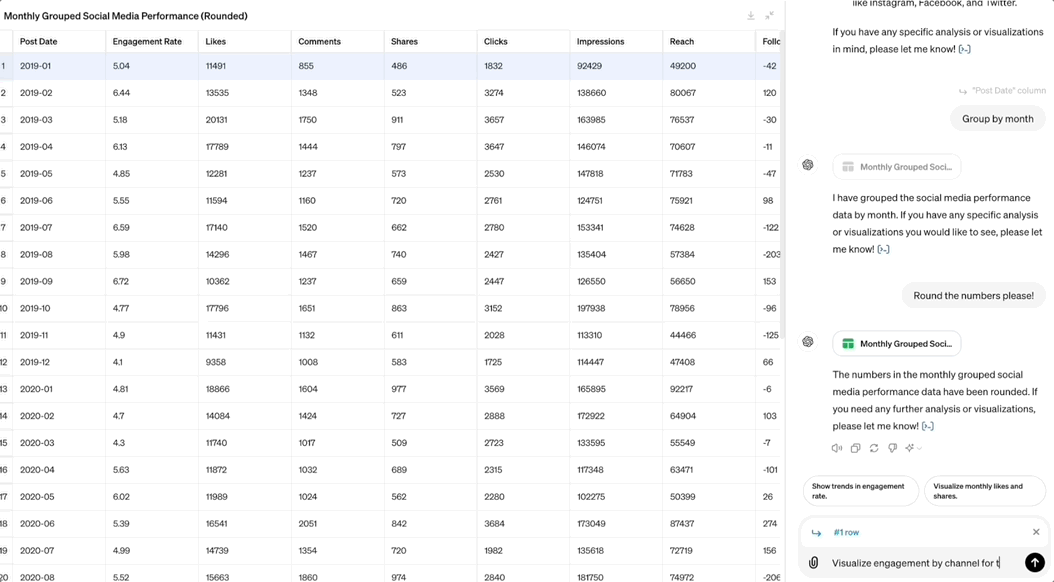Select the Post Date column header

pos(39,42)
